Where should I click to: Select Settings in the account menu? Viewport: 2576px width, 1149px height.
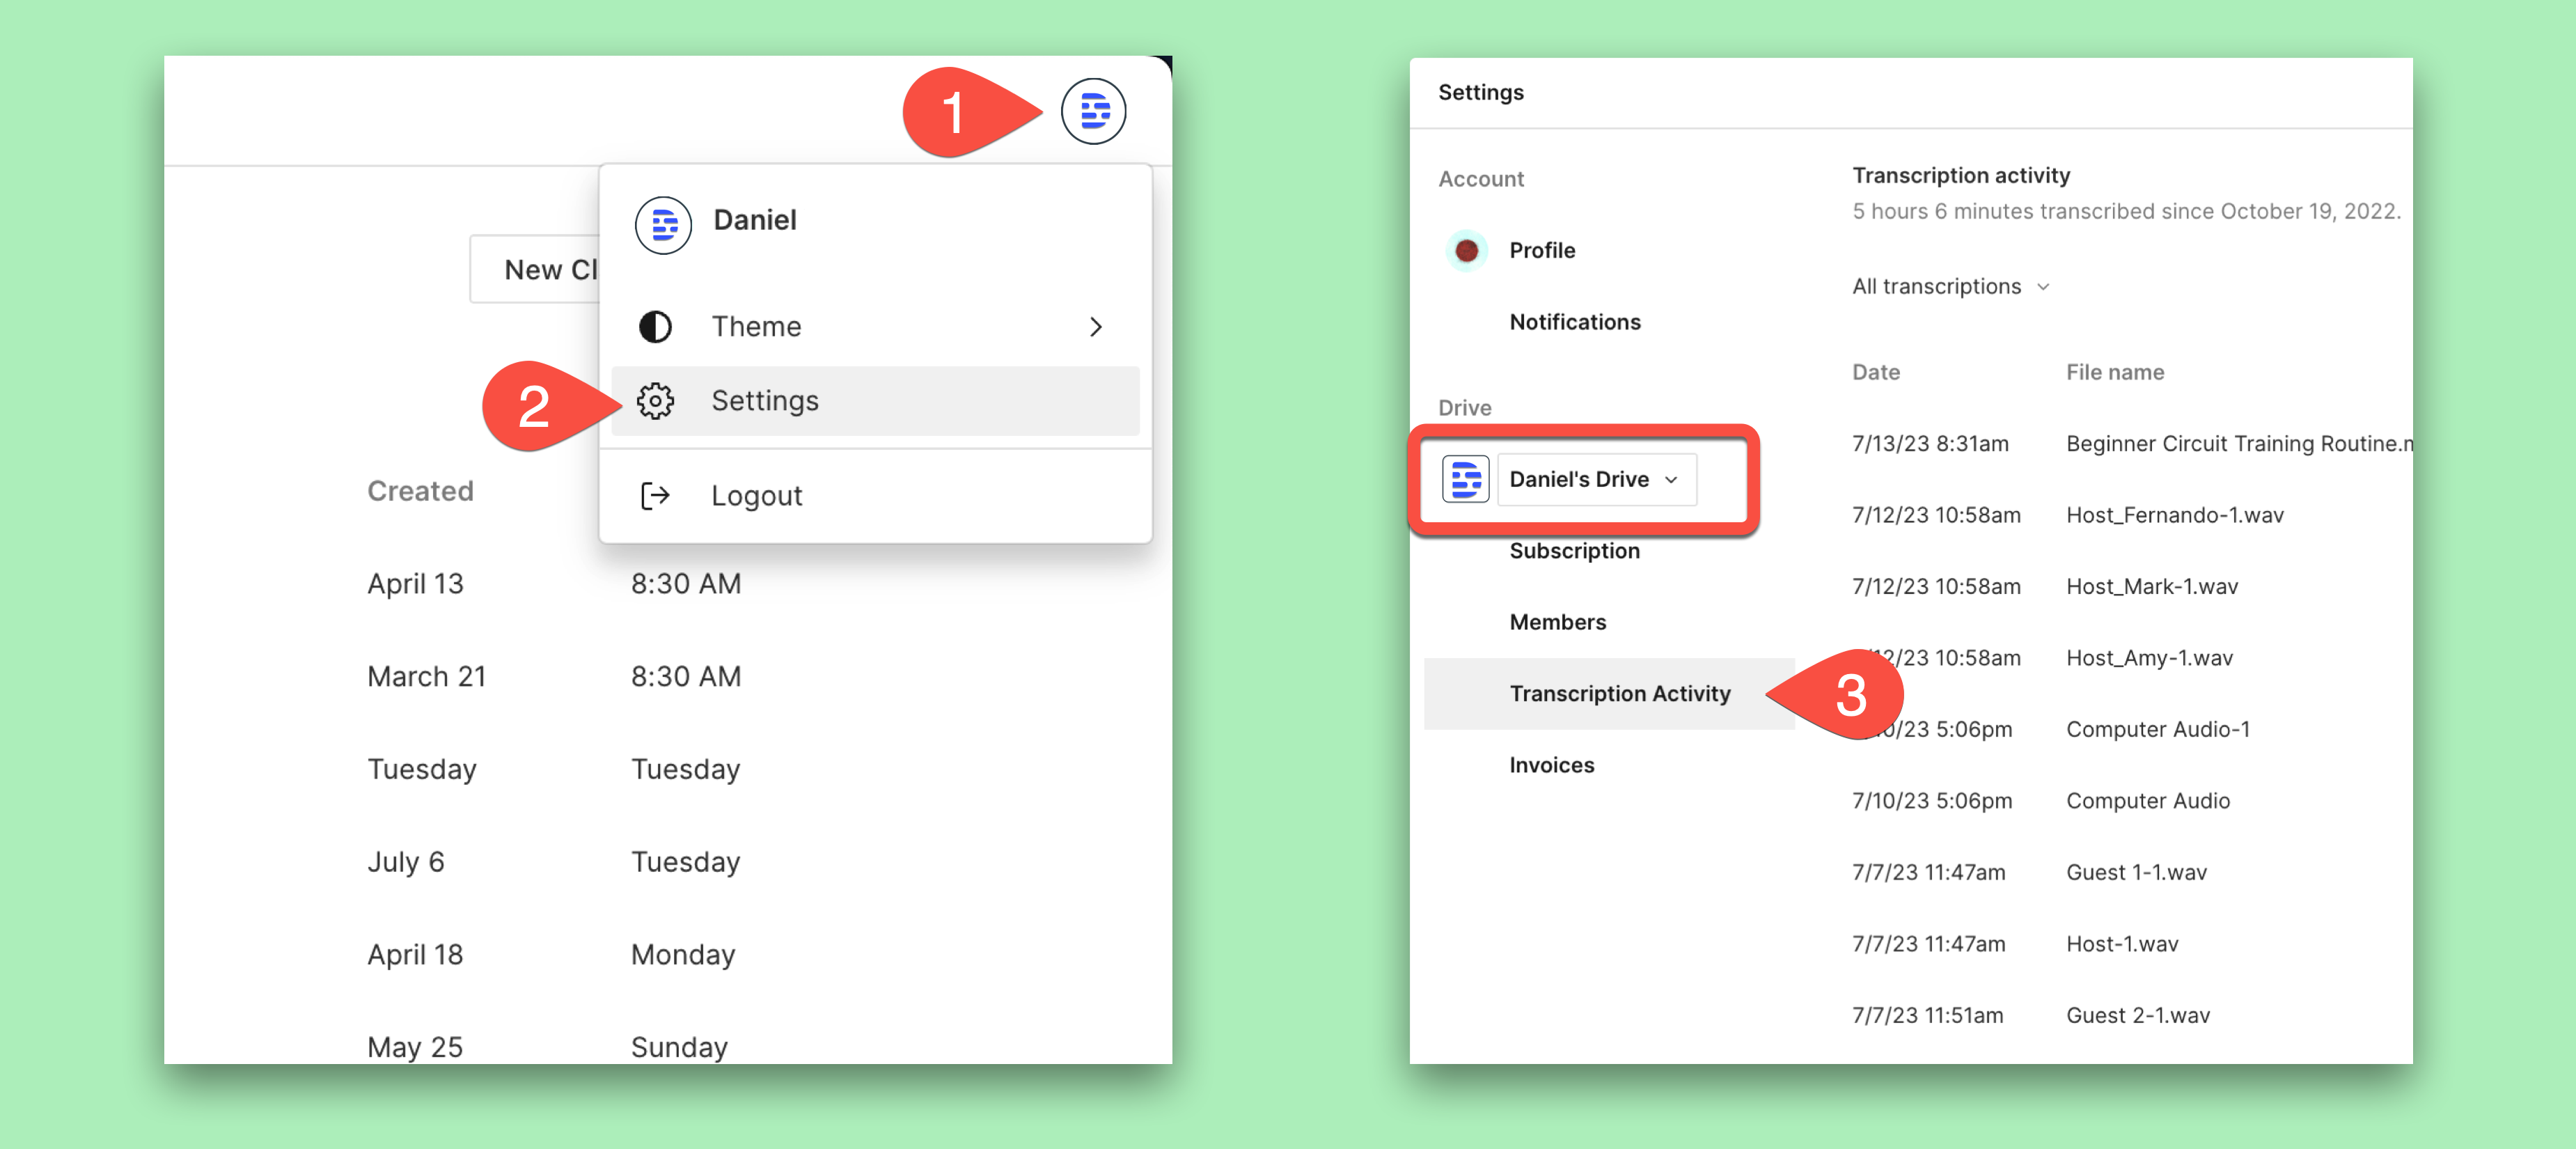(x=875, y=401)
